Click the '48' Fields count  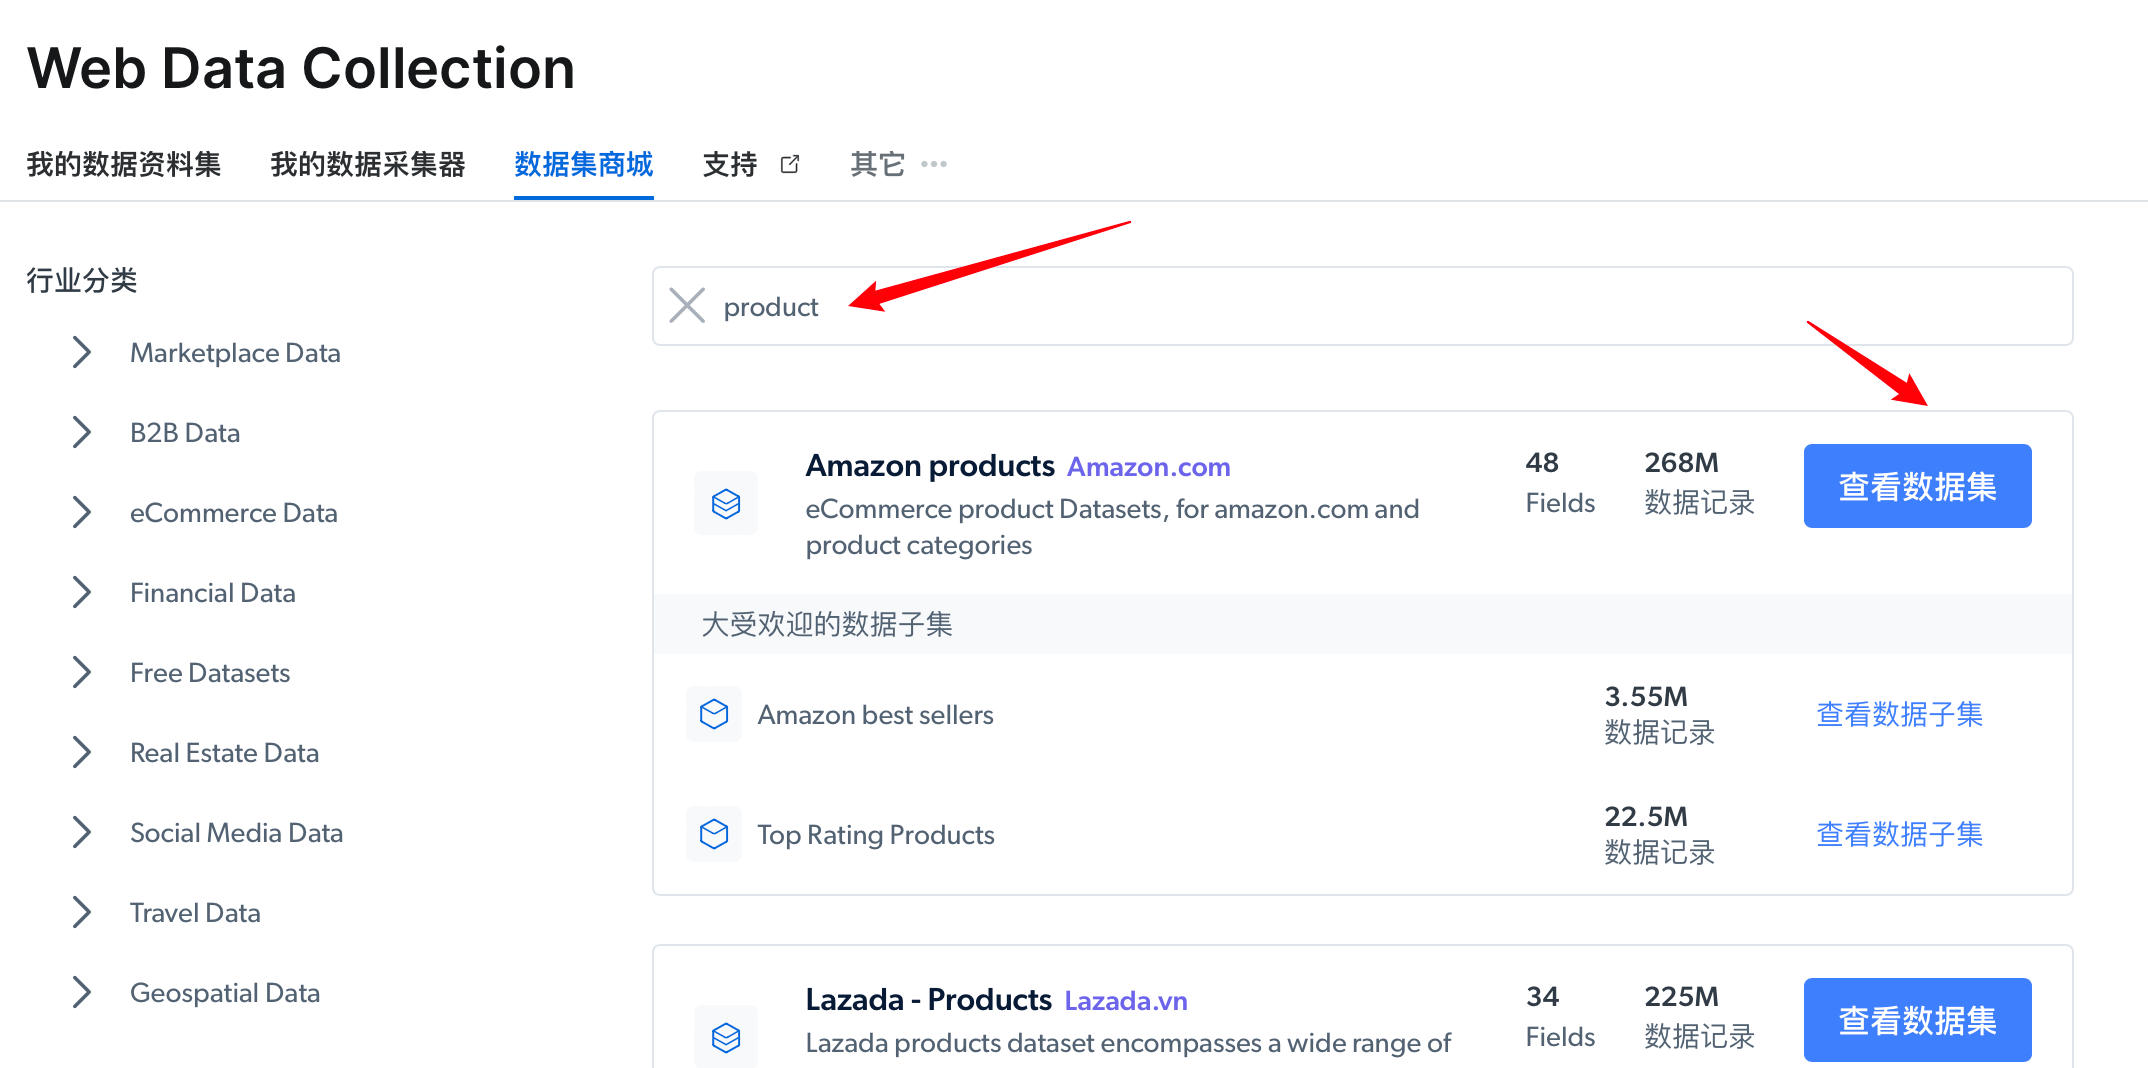tap(1542, 462)
